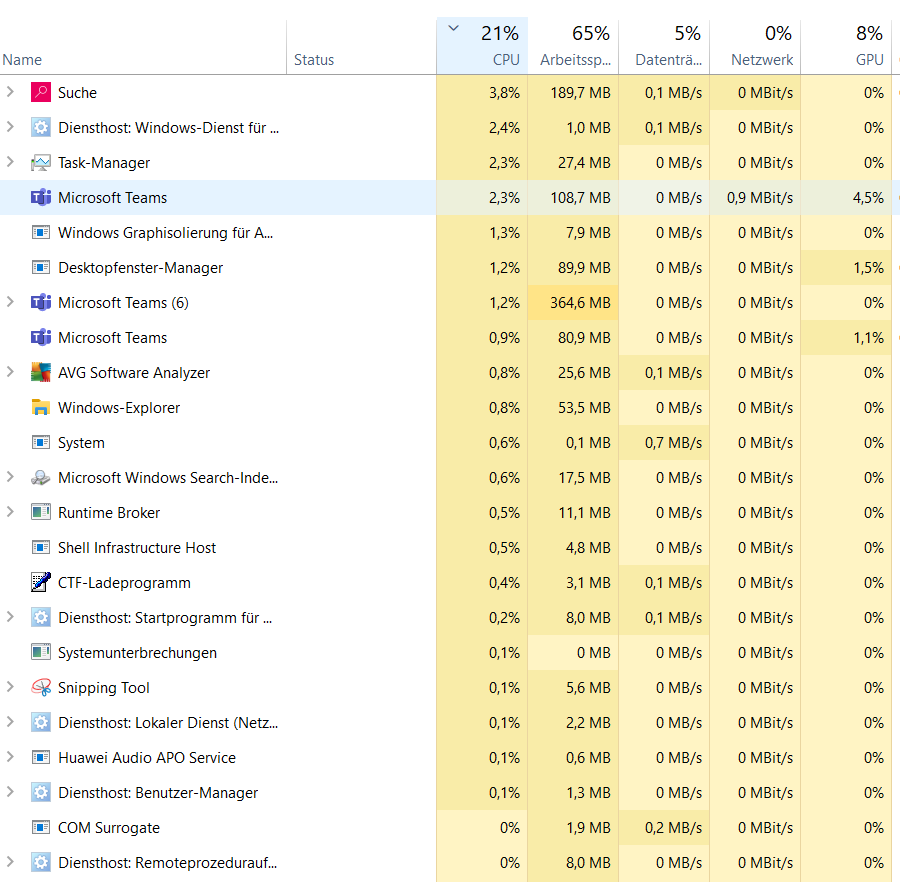Click the System process icon
Image resolution: width=900 pixels, height=882 pixels.
click(41, 442)
